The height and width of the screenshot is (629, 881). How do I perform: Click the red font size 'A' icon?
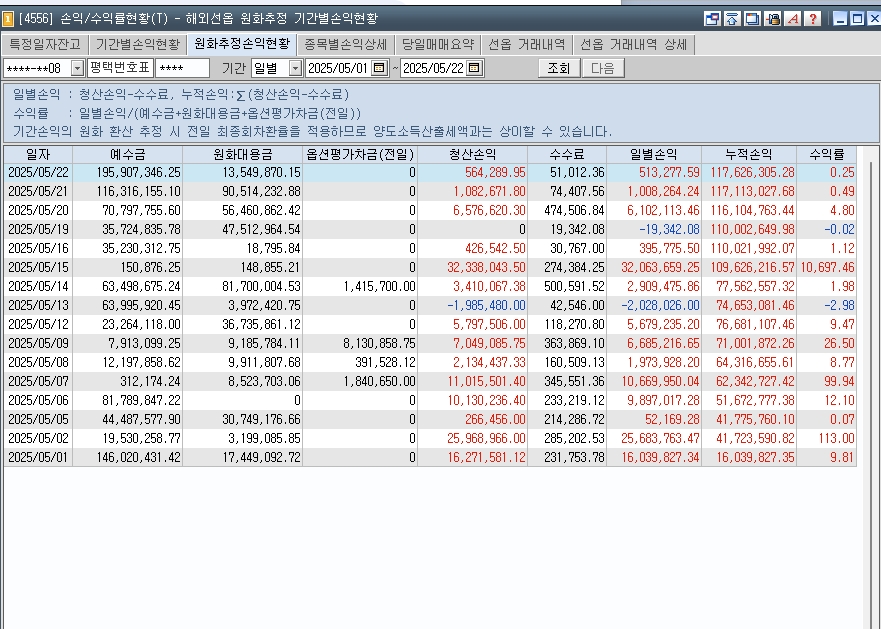[793, 19]
